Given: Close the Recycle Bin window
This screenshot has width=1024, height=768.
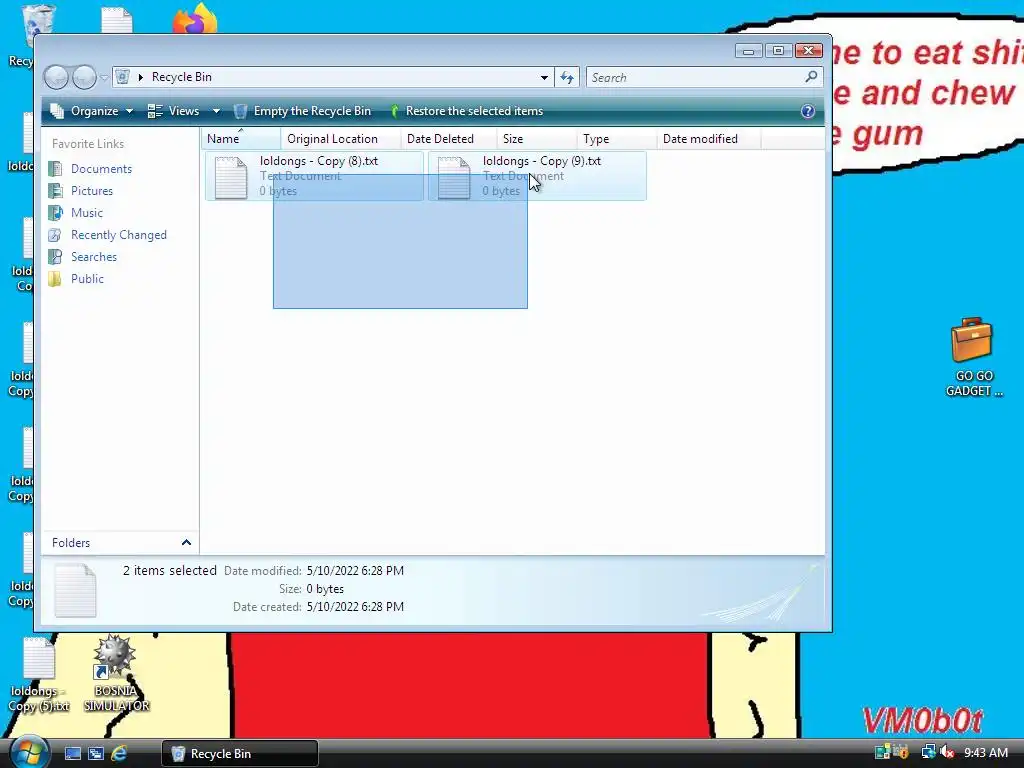Looking at the screenshot, I should pos(808,50).
